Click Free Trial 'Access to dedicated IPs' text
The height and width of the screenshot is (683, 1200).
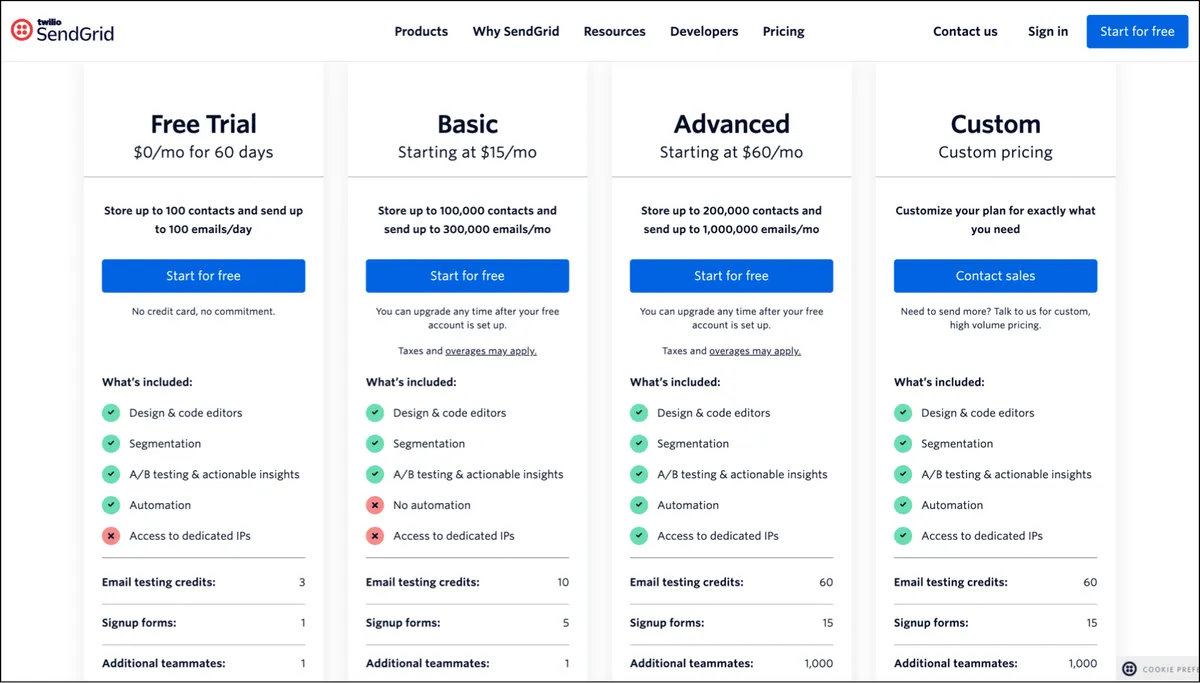pos(190,536)
